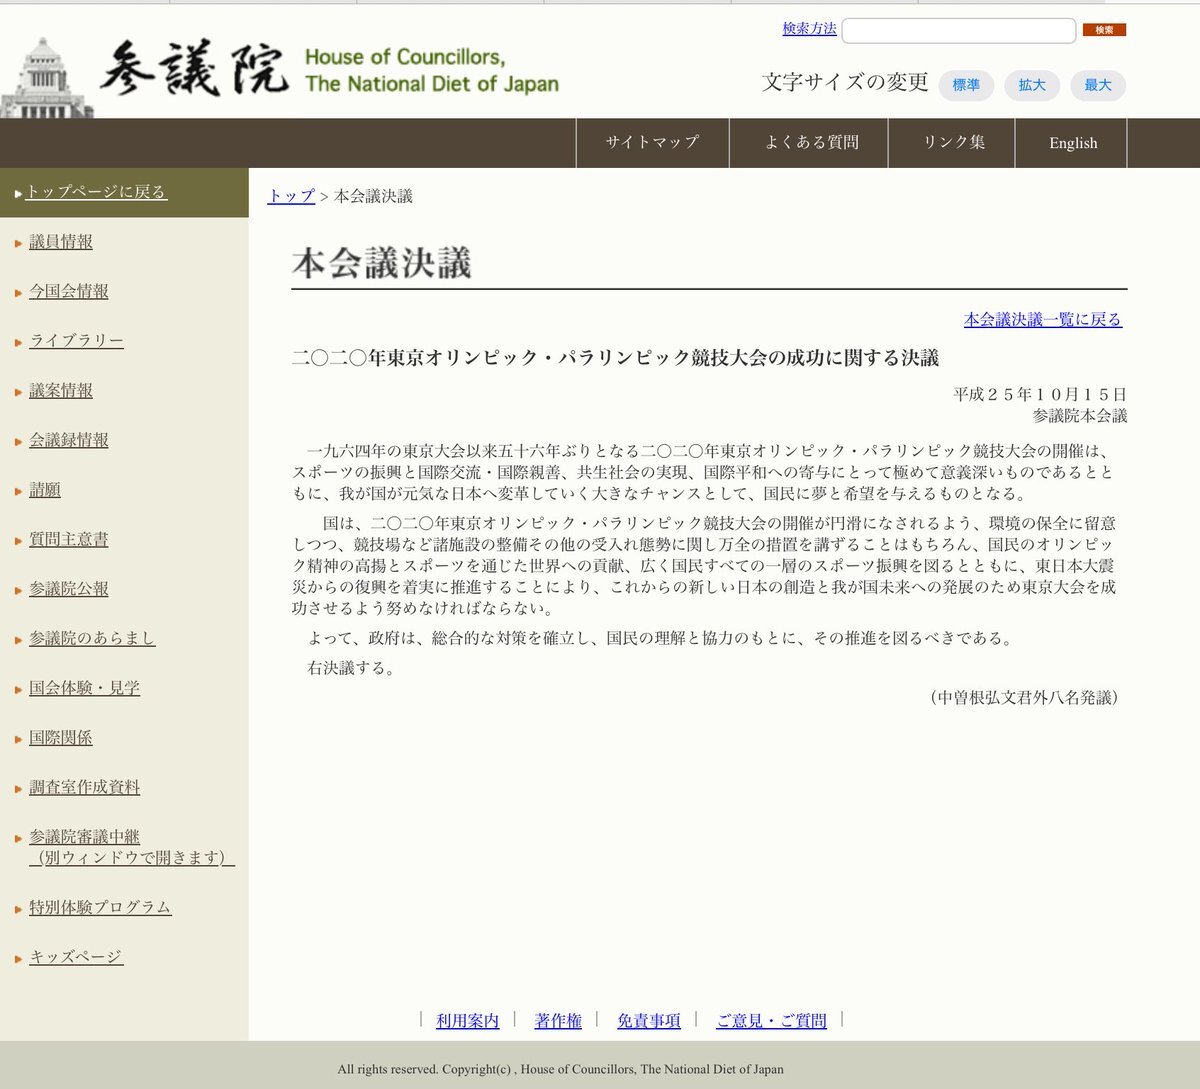The height and width of the screenshot is (1089, 1200).
Task: Return via トップページに戻る sidebar link
Action: click(x=96, y=192)
